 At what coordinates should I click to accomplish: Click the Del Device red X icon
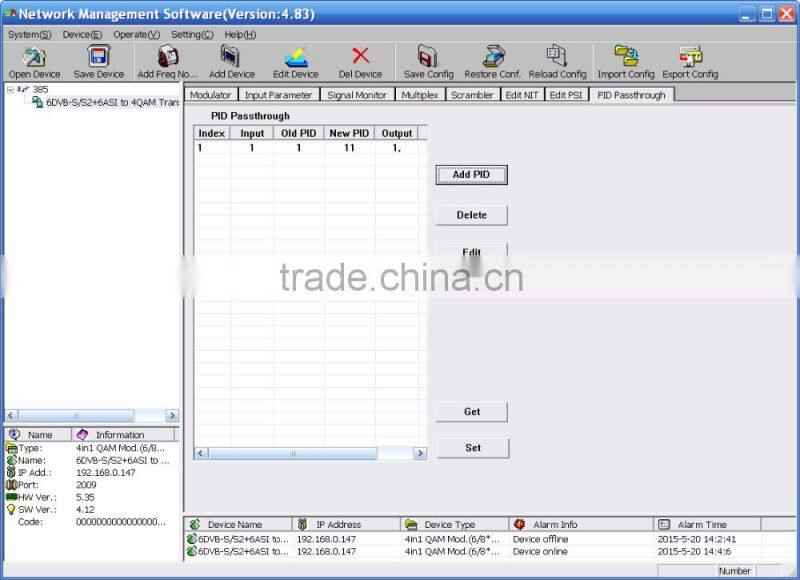tap(360, 57)
